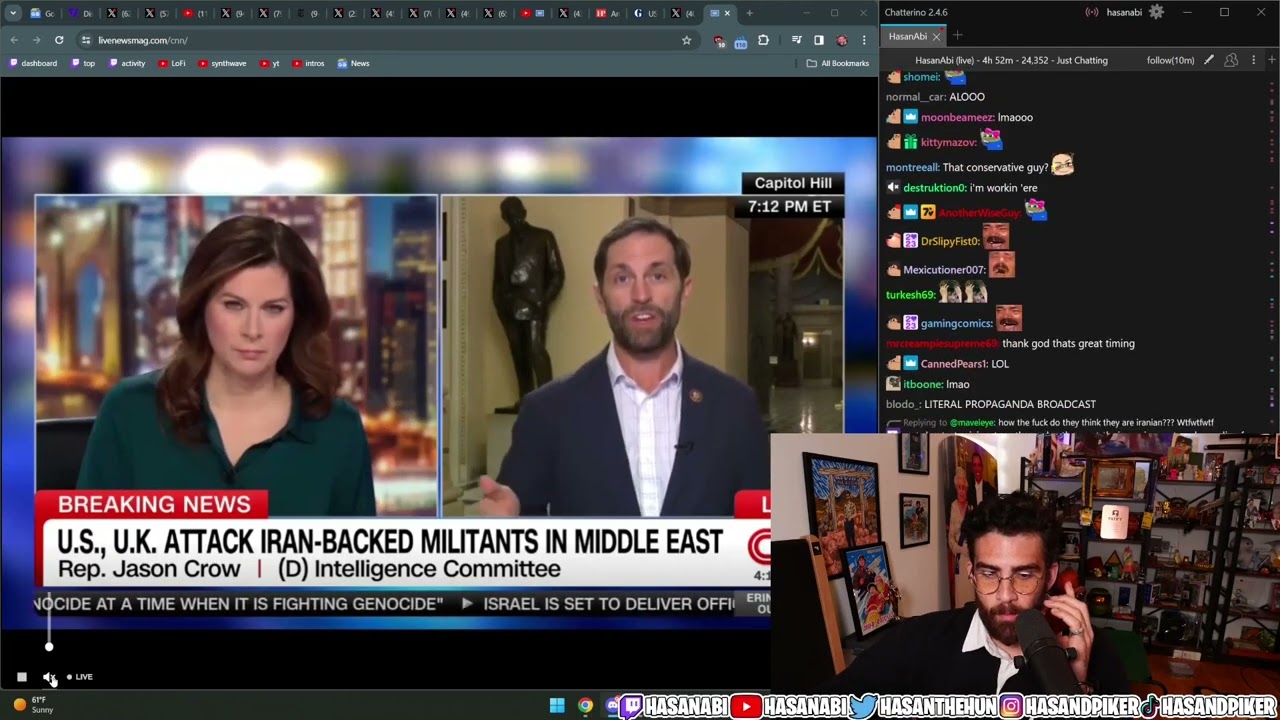Open the media controls toolbar icon
The width and height of the screenshot is (1280, 720).
pyautogui.click(x=796, y=40)
